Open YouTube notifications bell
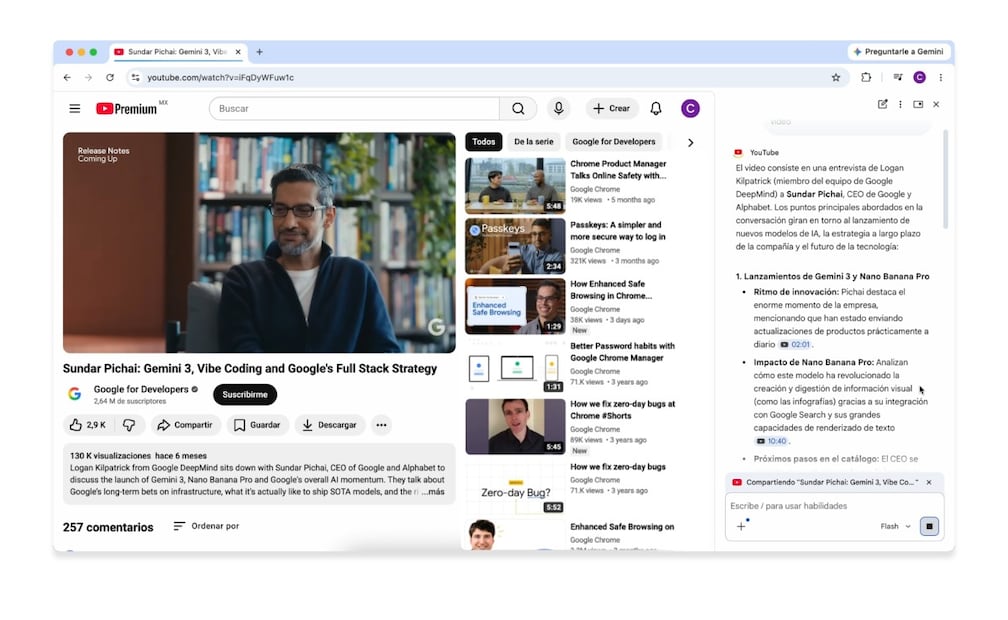This screenshot has height=620, width=1008. [x=656, y=109]
